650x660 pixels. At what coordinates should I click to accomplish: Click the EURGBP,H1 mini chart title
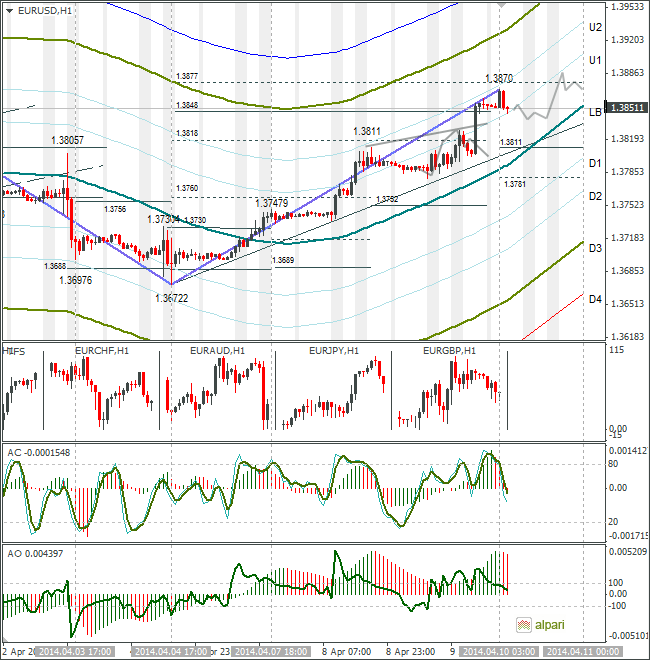449,351
